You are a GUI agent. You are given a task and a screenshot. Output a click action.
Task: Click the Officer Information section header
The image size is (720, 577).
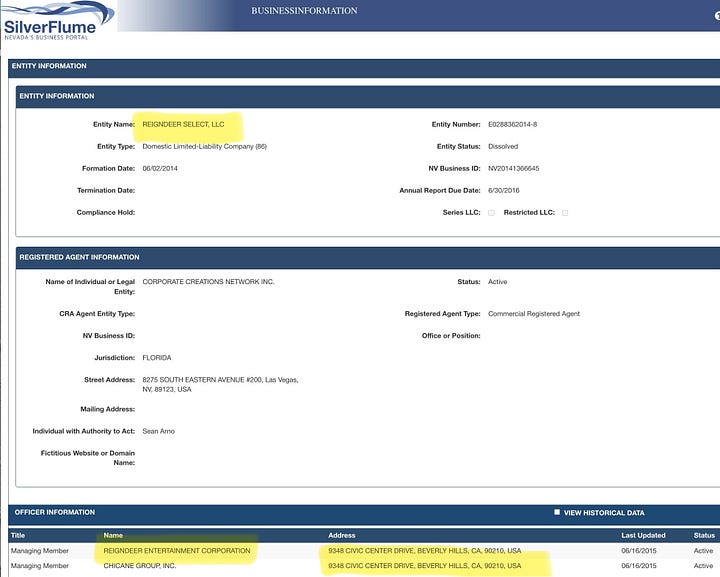(55, 512)
